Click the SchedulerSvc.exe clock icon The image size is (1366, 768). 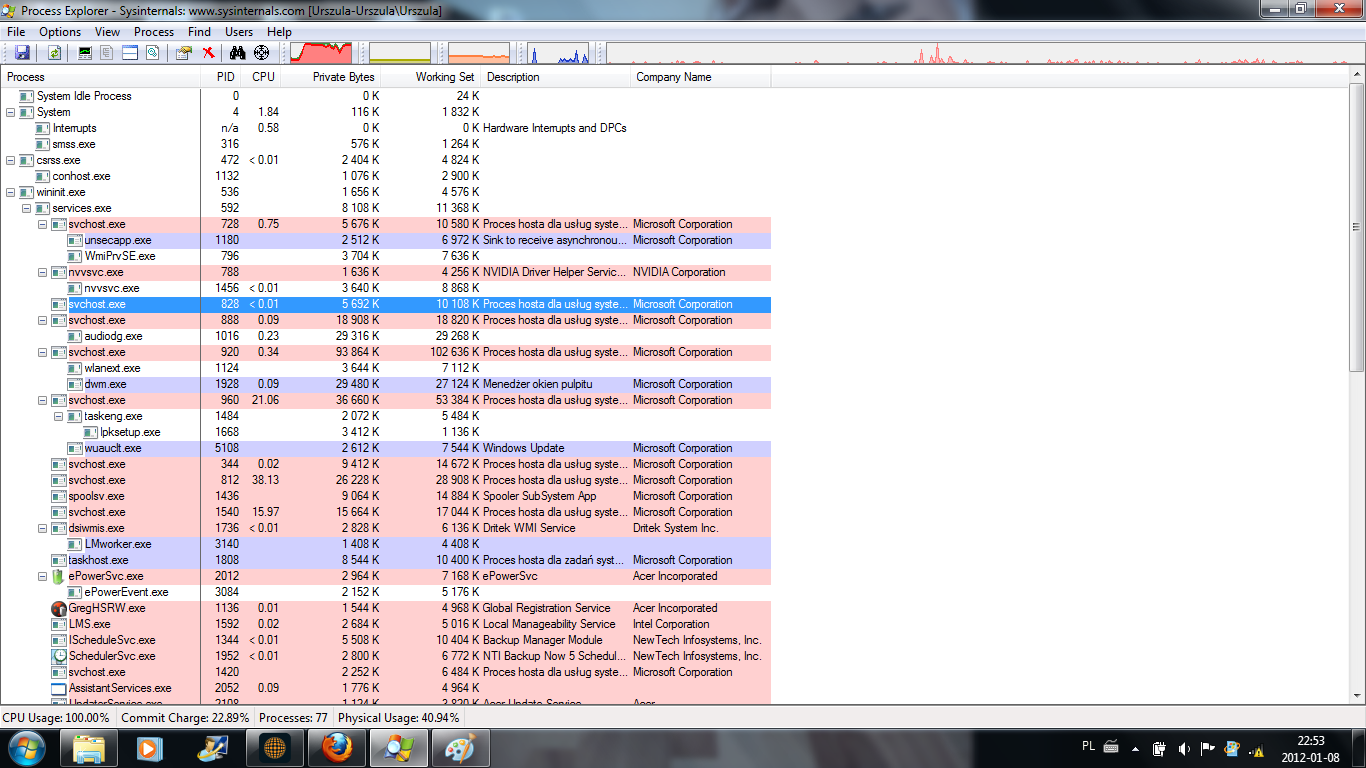pyautogui.click(x=59, y=656)
